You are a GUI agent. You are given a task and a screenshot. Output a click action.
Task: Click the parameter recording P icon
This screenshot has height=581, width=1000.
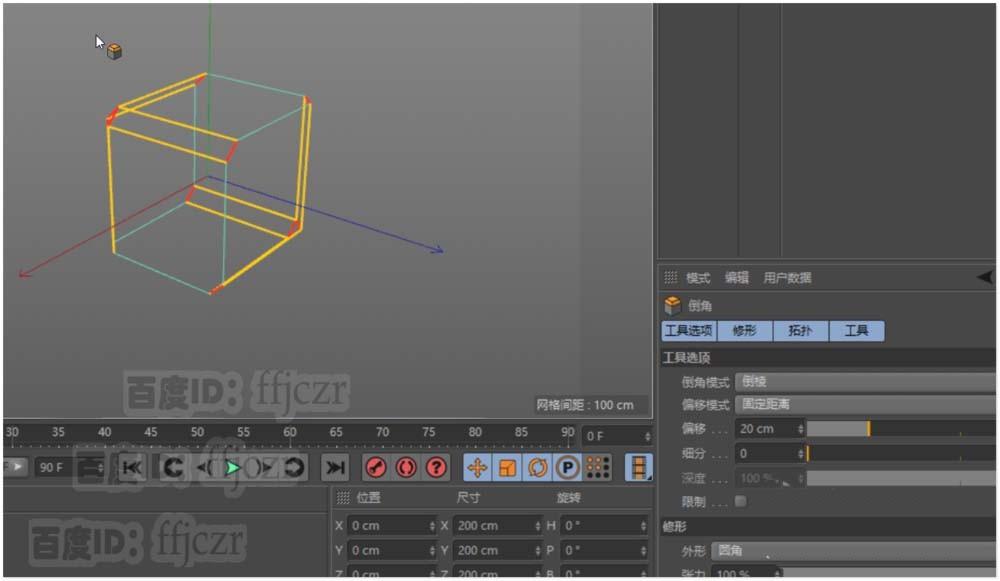click(x=568, y=467)
